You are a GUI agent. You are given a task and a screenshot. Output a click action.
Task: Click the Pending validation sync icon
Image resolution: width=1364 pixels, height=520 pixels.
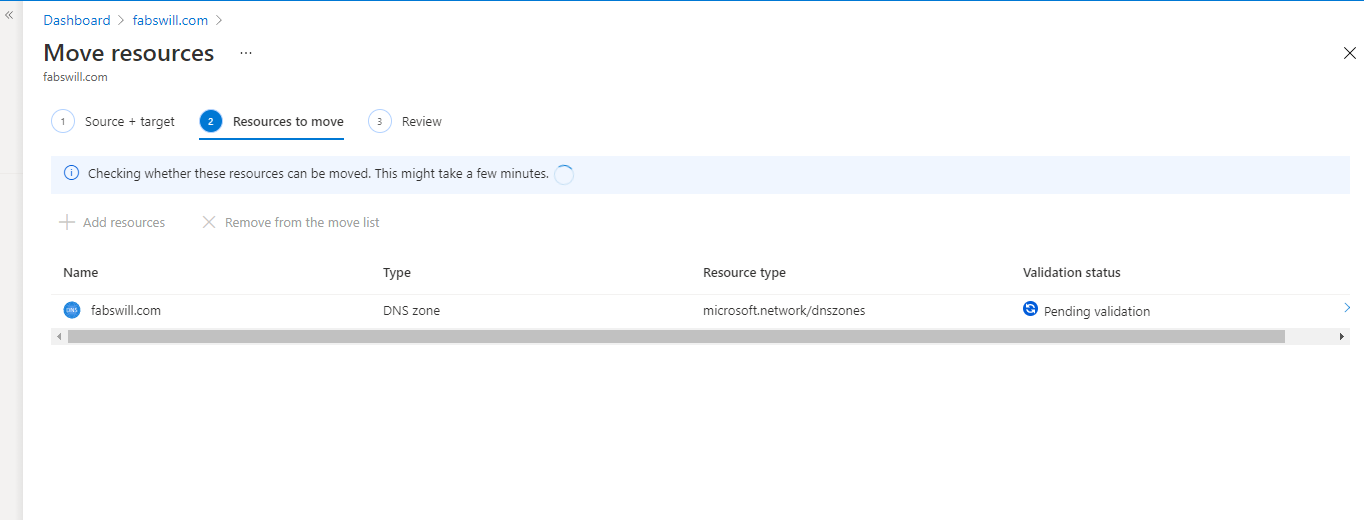coord(1030,309)
